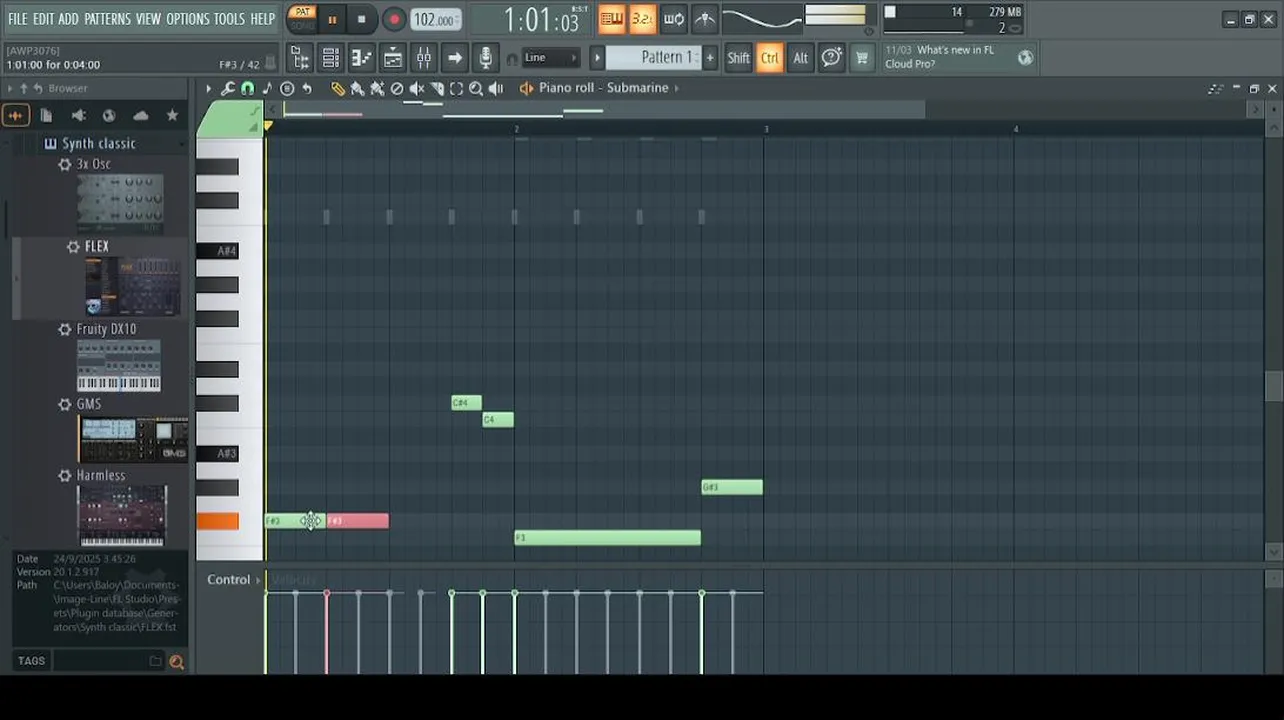The image size is (1284, 720).
Task: Select the Draw pencil tool
Action: [338, 88]
